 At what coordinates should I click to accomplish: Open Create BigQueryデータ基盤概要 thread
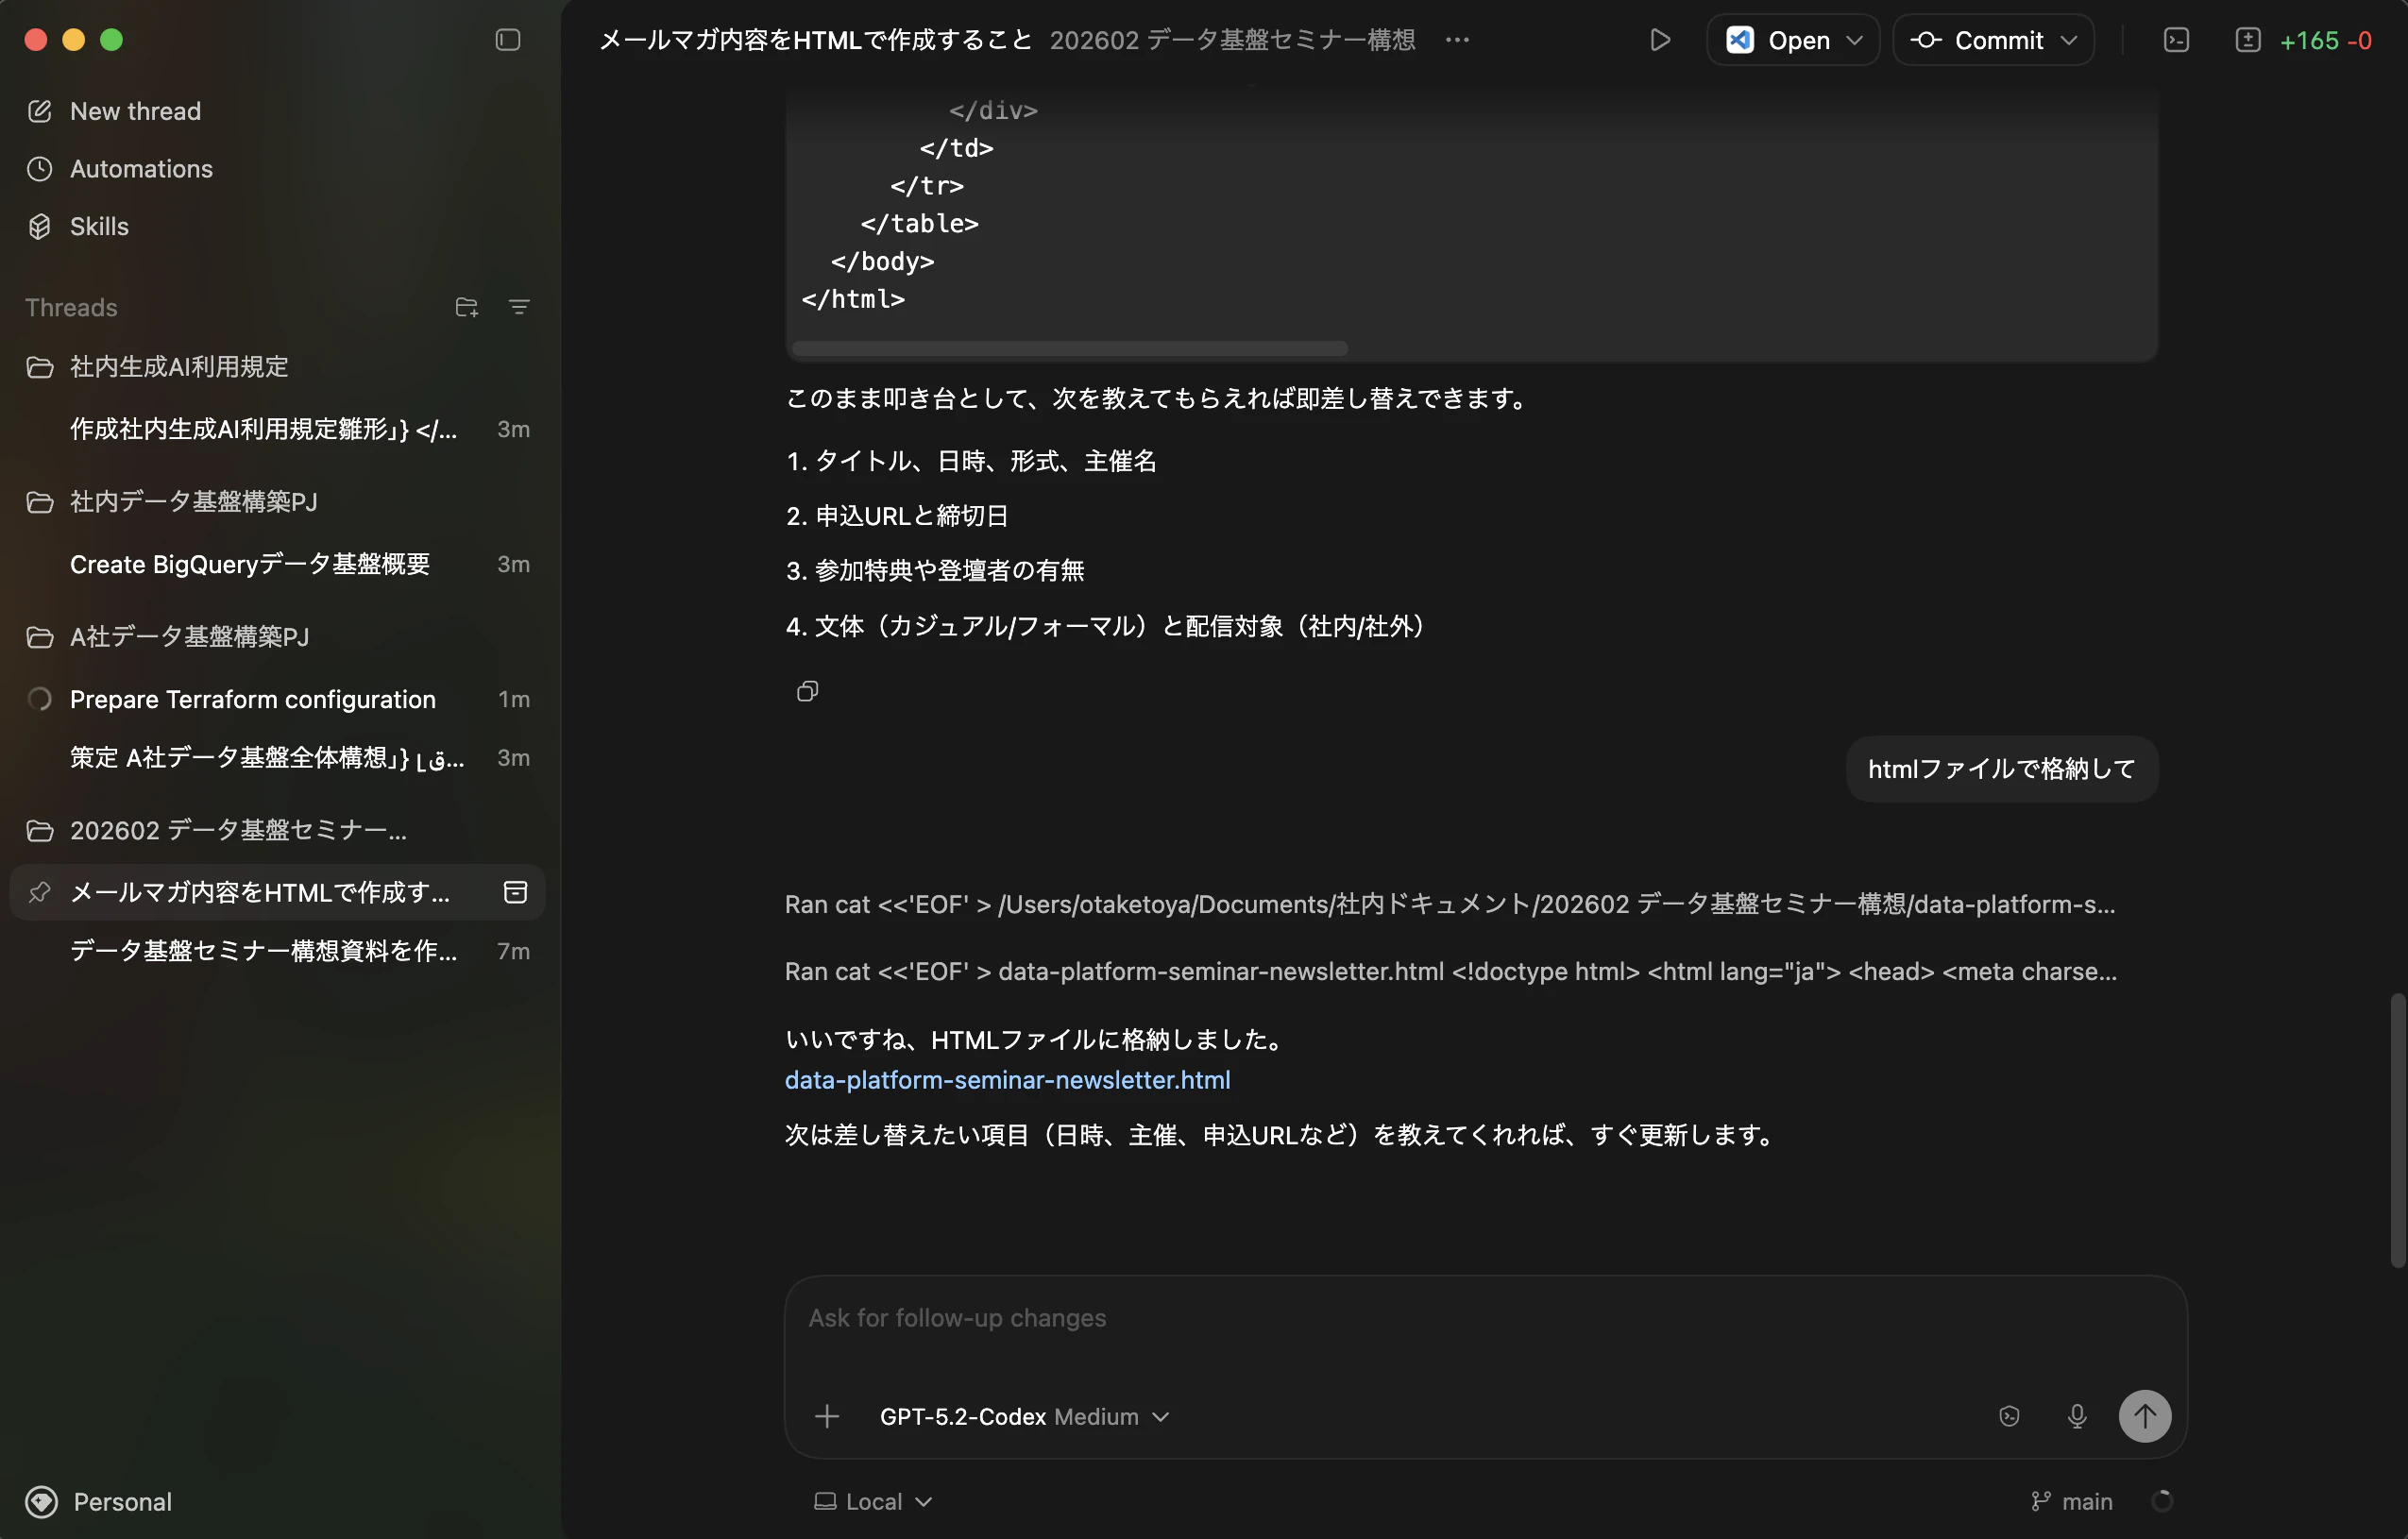tap(278, 564)
